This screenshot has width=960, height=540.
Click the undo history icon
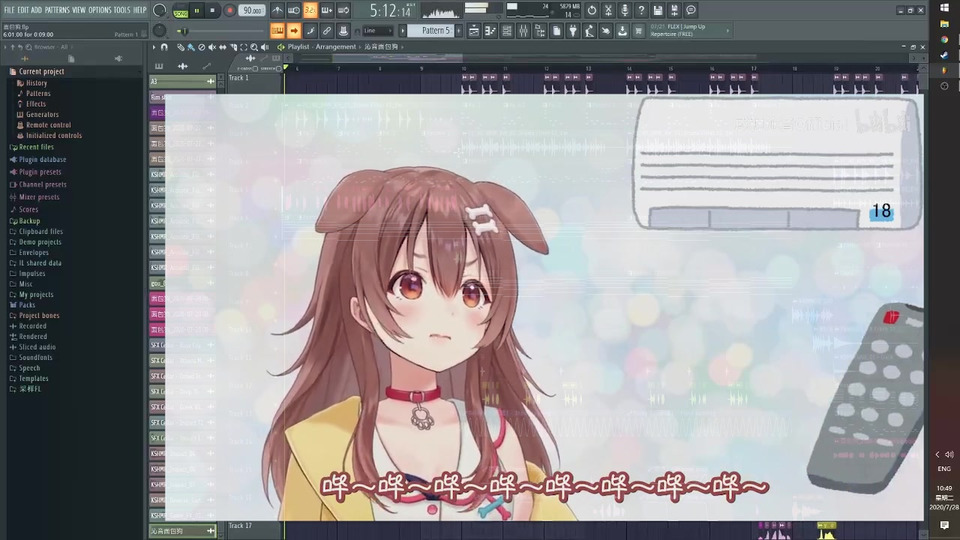coord(592,10)
